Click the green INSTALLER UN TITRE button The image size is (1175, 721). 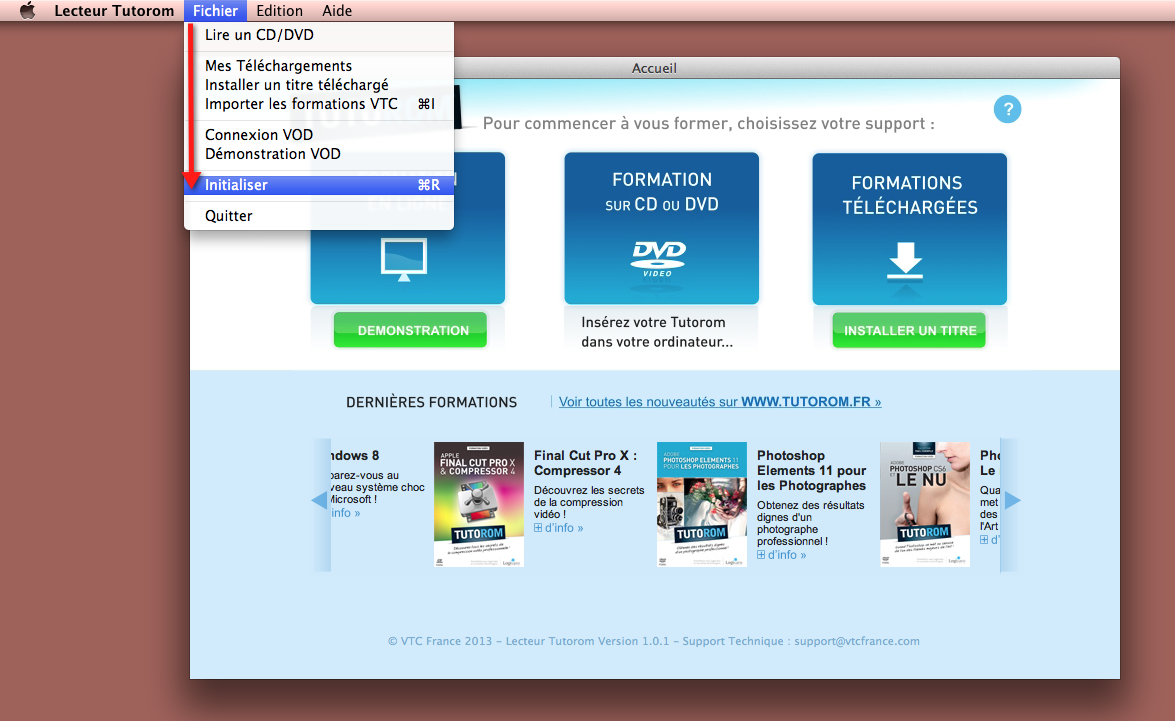pos(909,331)
